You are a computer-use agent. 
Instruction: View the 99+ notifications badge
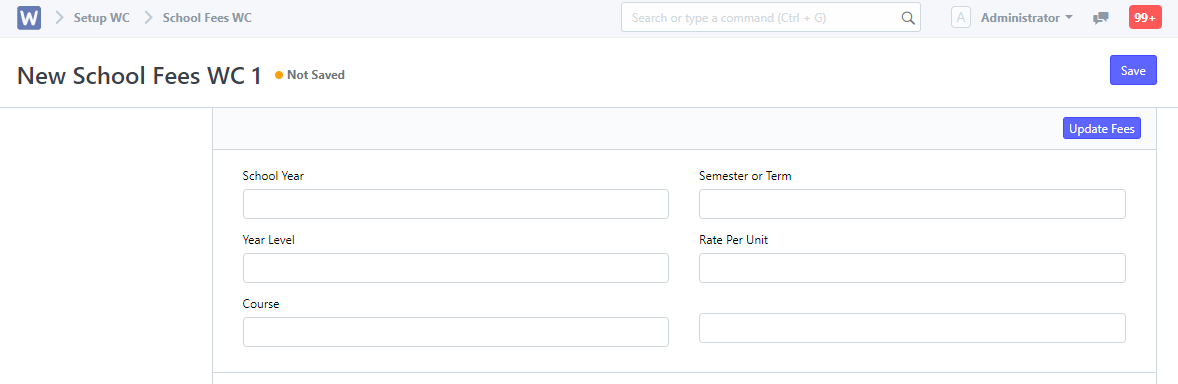pos(1145,18)
